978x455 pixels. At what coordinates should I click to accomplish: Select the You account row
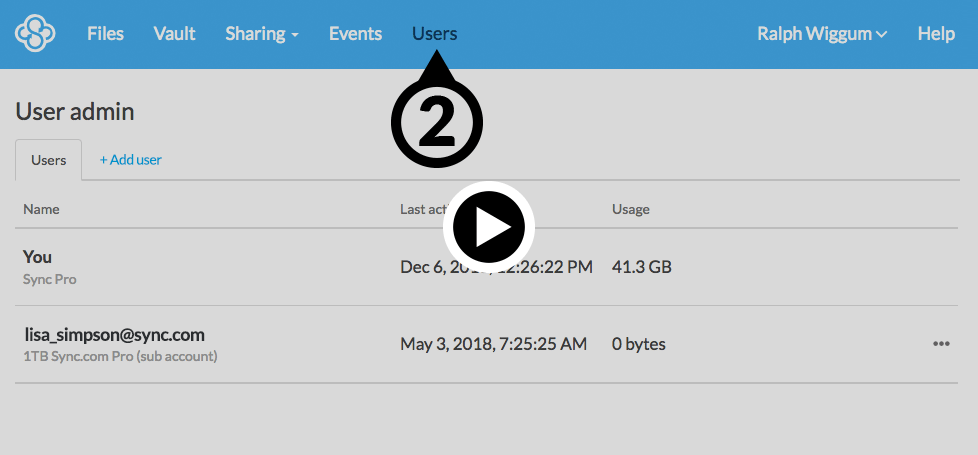click(x=37, y=257)
